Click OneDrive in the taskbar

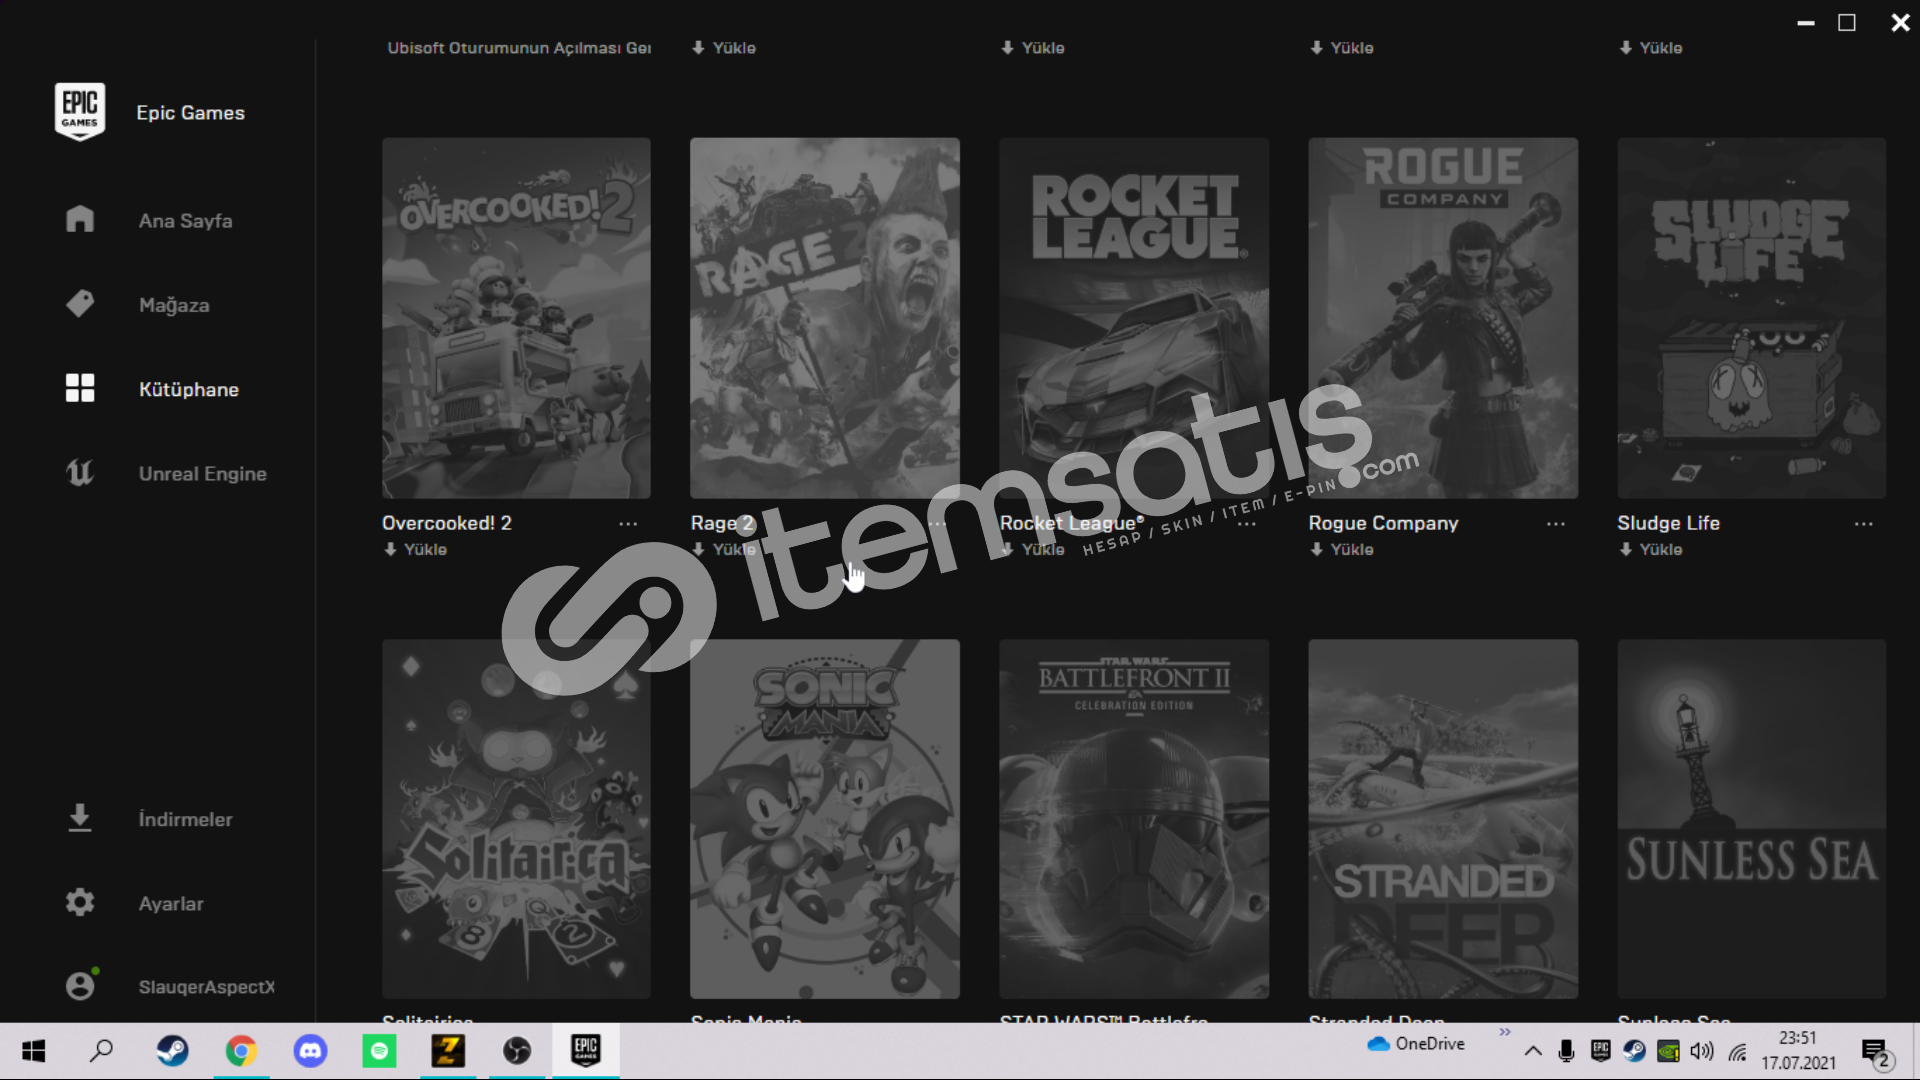point(1416,1044)
